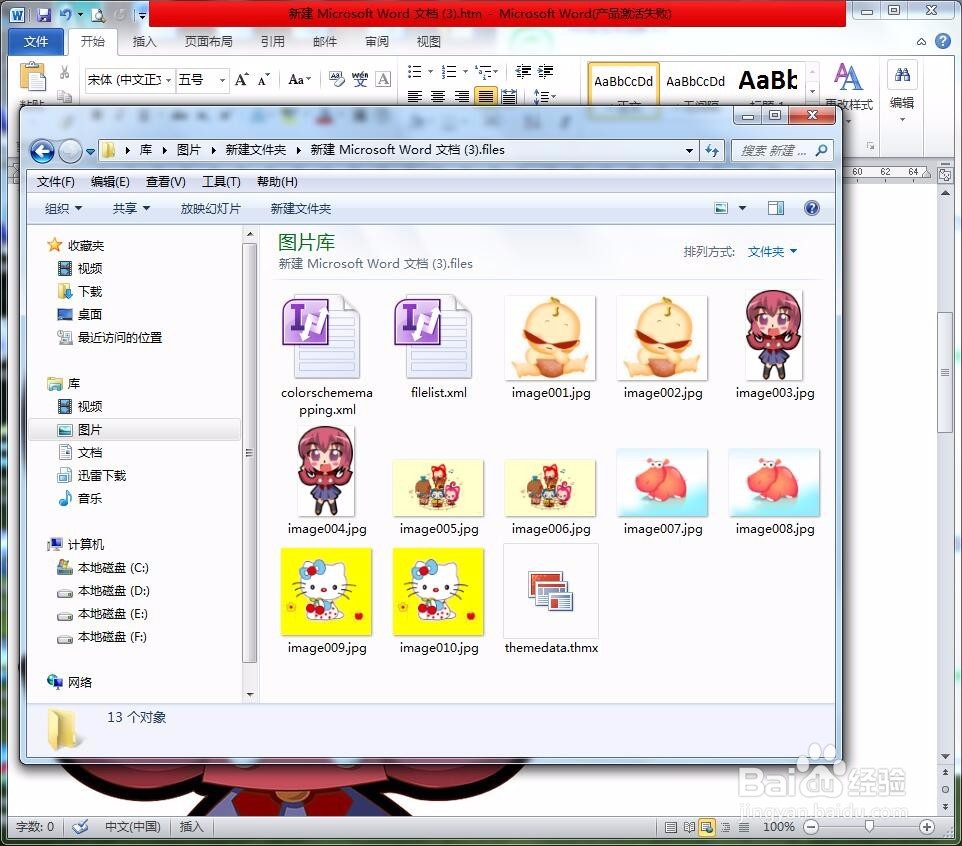Open 排列方式 文件夹 dropdown
This screenshot has width=962, height=846.
(772, 252)
